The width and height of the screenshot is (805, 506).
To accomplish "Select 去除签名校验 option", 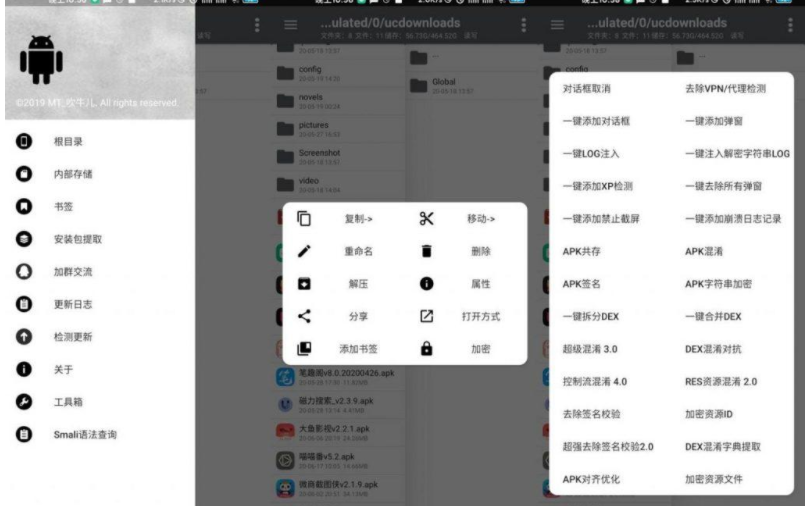I will tap(591, 414).
